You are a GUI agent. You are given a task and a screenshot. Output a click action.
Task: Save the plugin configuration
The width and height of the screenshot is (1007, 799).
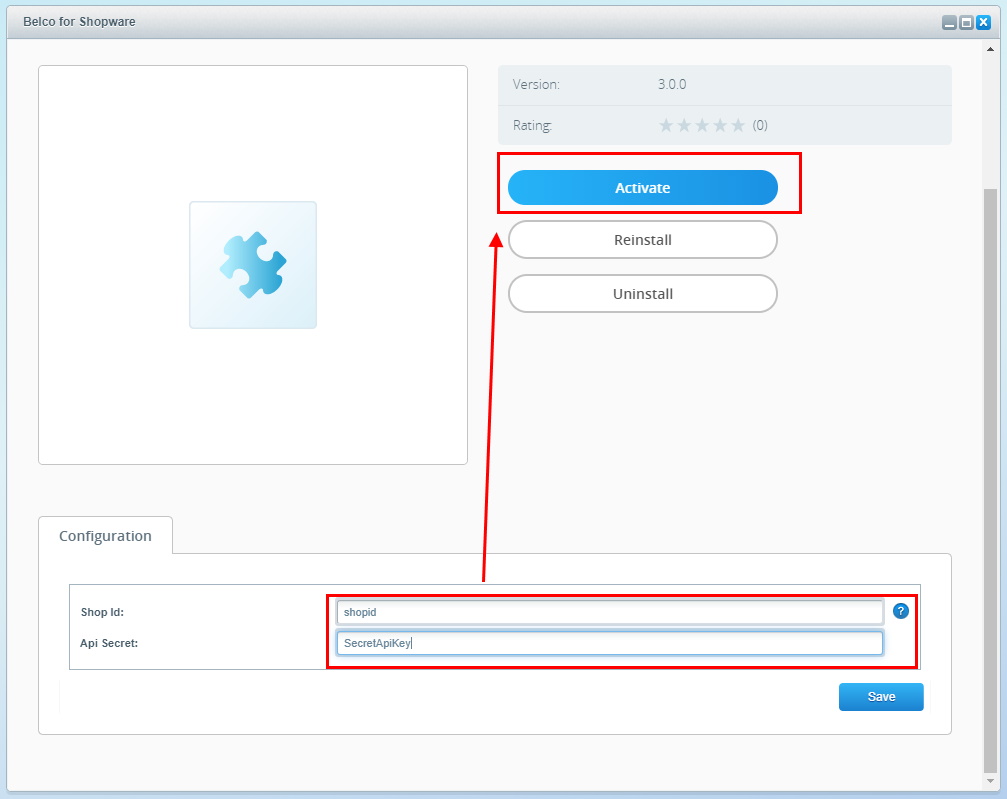point(880,697)
